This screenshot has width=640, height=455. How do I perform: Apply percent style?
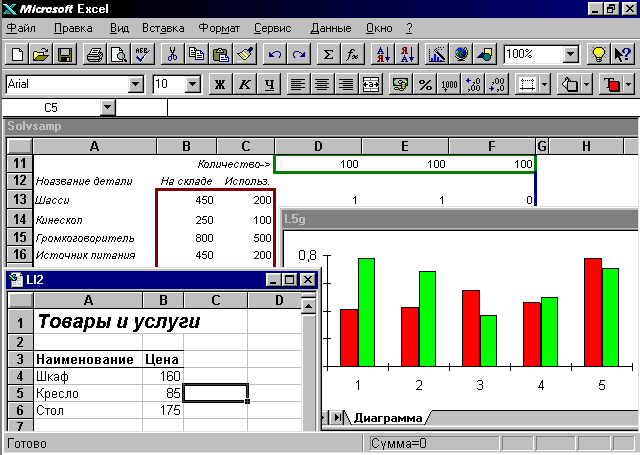(425, 84)
